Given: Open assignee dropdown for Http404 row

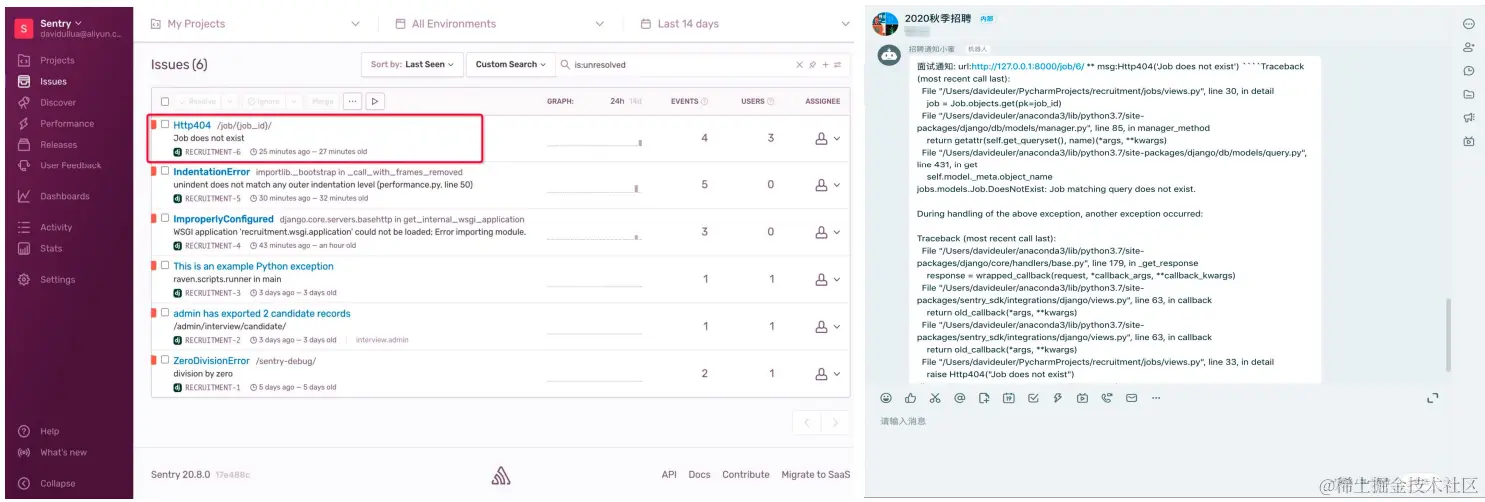Looking at the screenshot, I should pos(827,139).
